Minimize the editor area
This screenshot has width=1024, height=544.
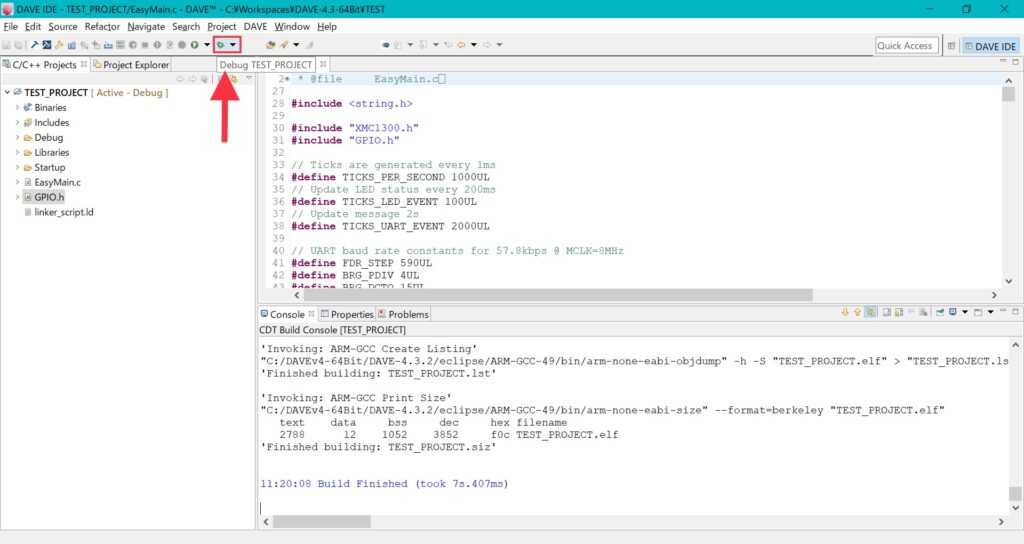pos(1003,61)
